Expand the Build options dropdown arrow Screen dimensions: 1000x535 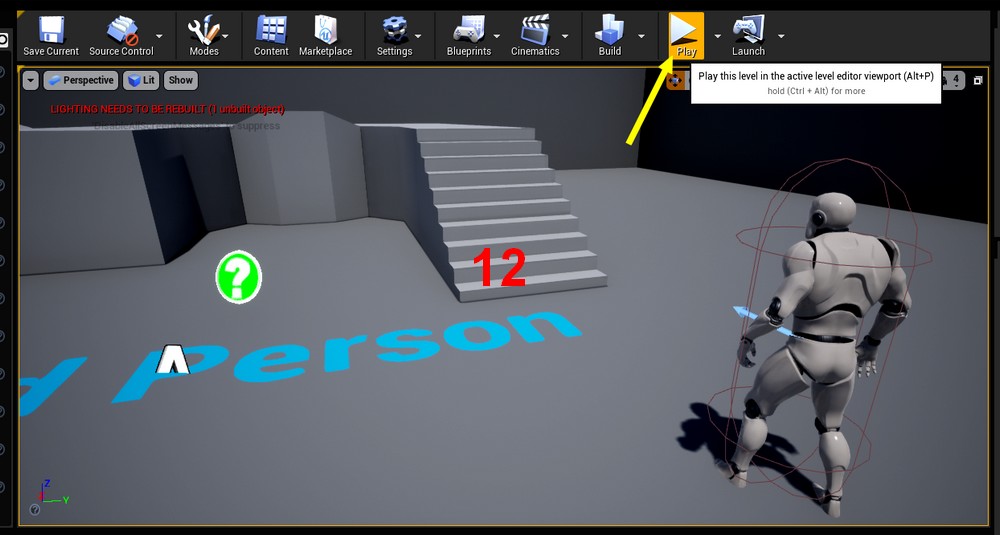point(641,36)
